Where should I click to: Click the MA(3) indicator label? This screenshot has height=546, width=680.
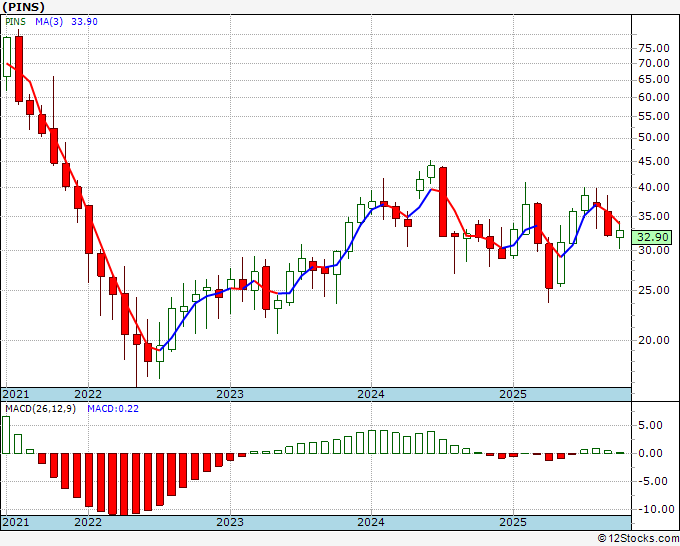(49, 22)
